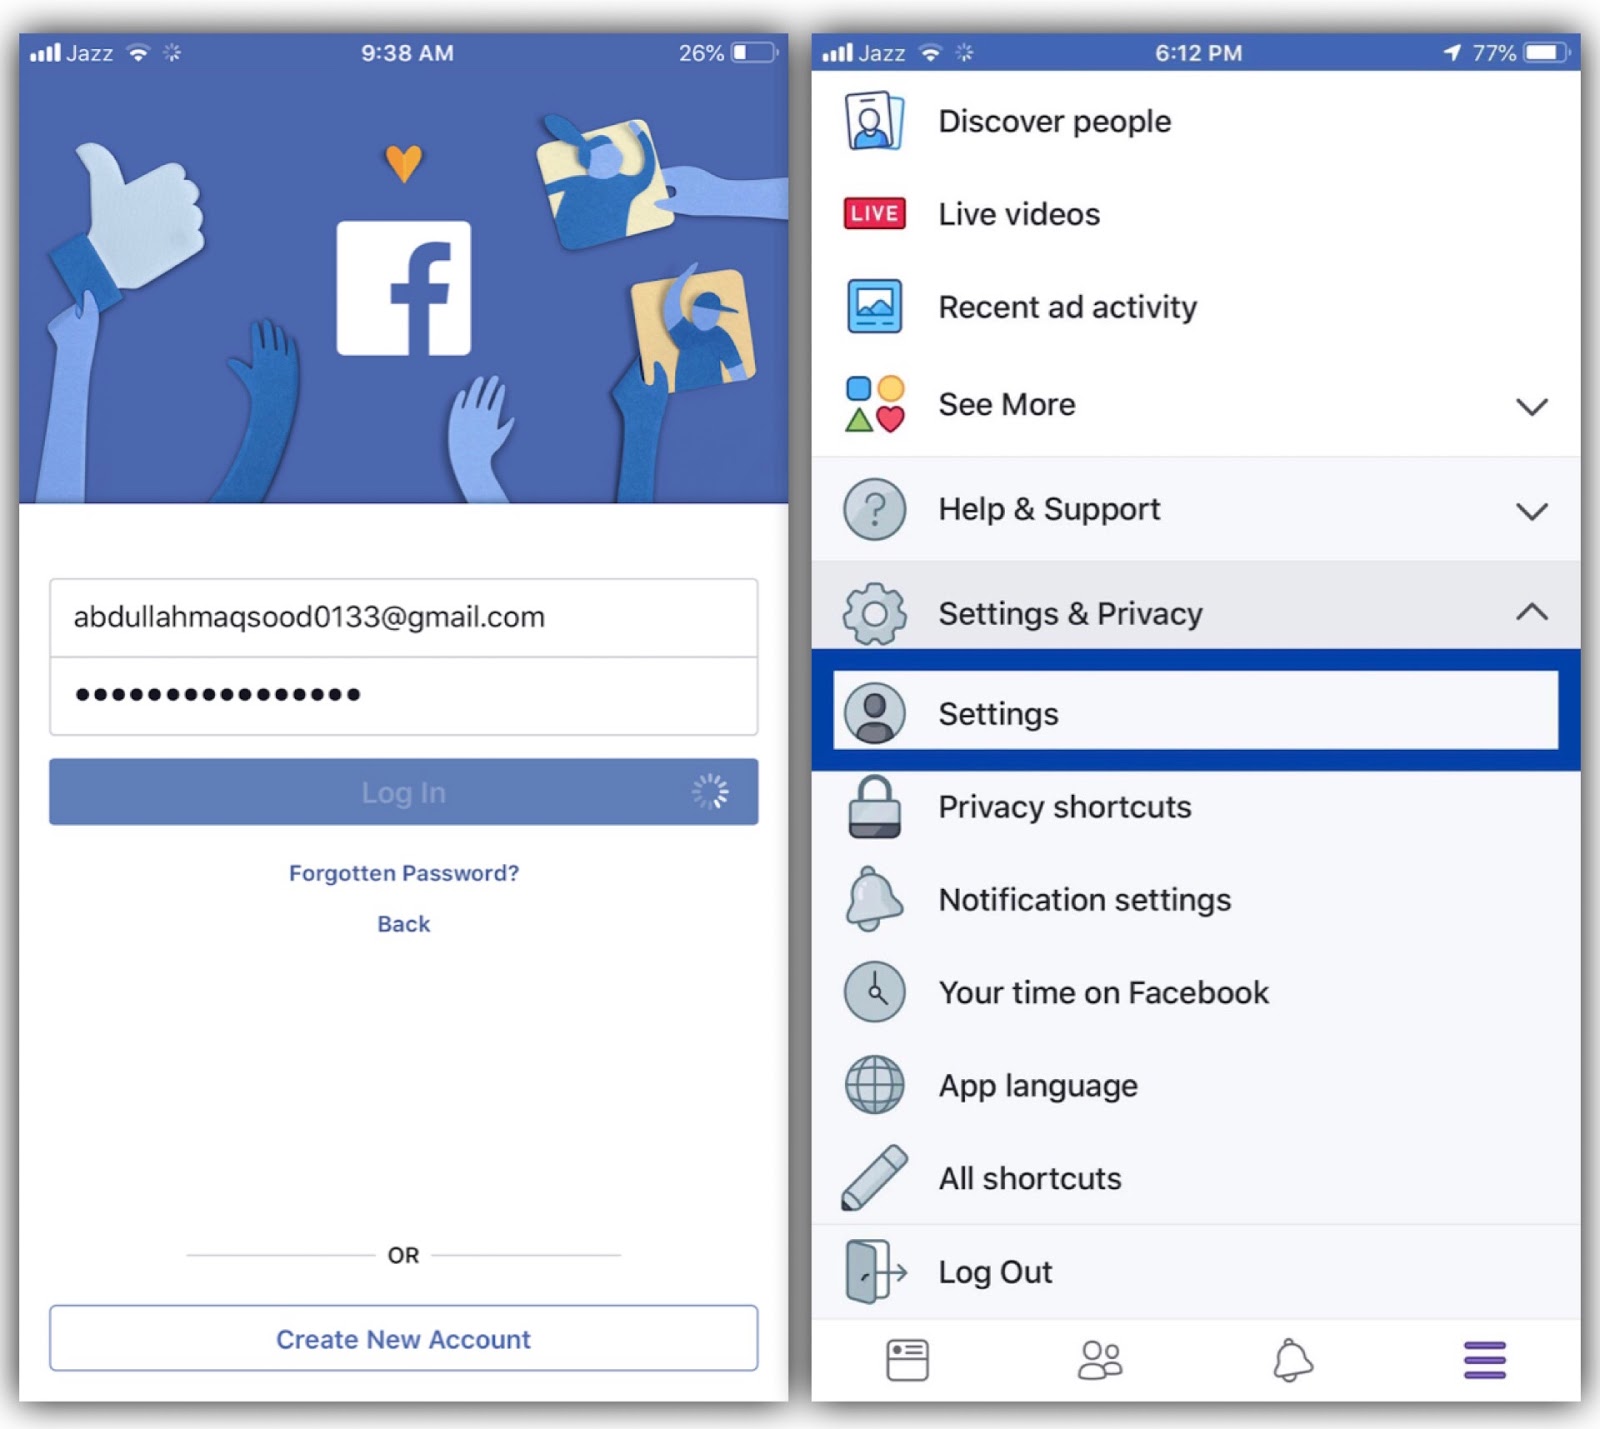This screenshot has height=1429, width=1600.
Task: Tap the See More colorful shapes icon
Action: pyautogui.click(x=874, y=404)
